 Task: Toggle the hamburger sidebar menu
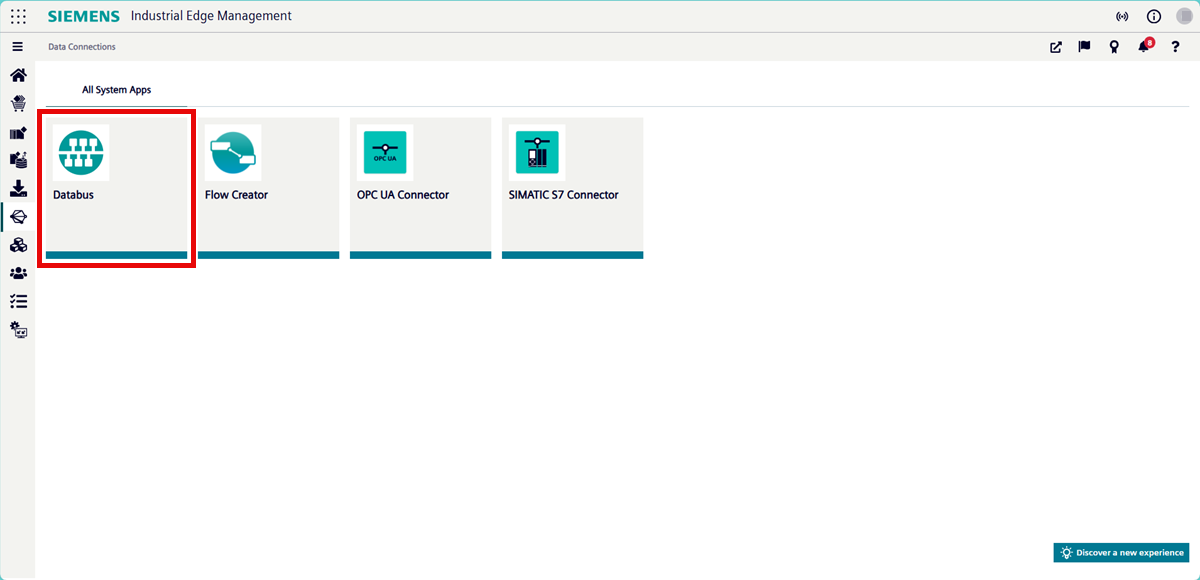17,47
